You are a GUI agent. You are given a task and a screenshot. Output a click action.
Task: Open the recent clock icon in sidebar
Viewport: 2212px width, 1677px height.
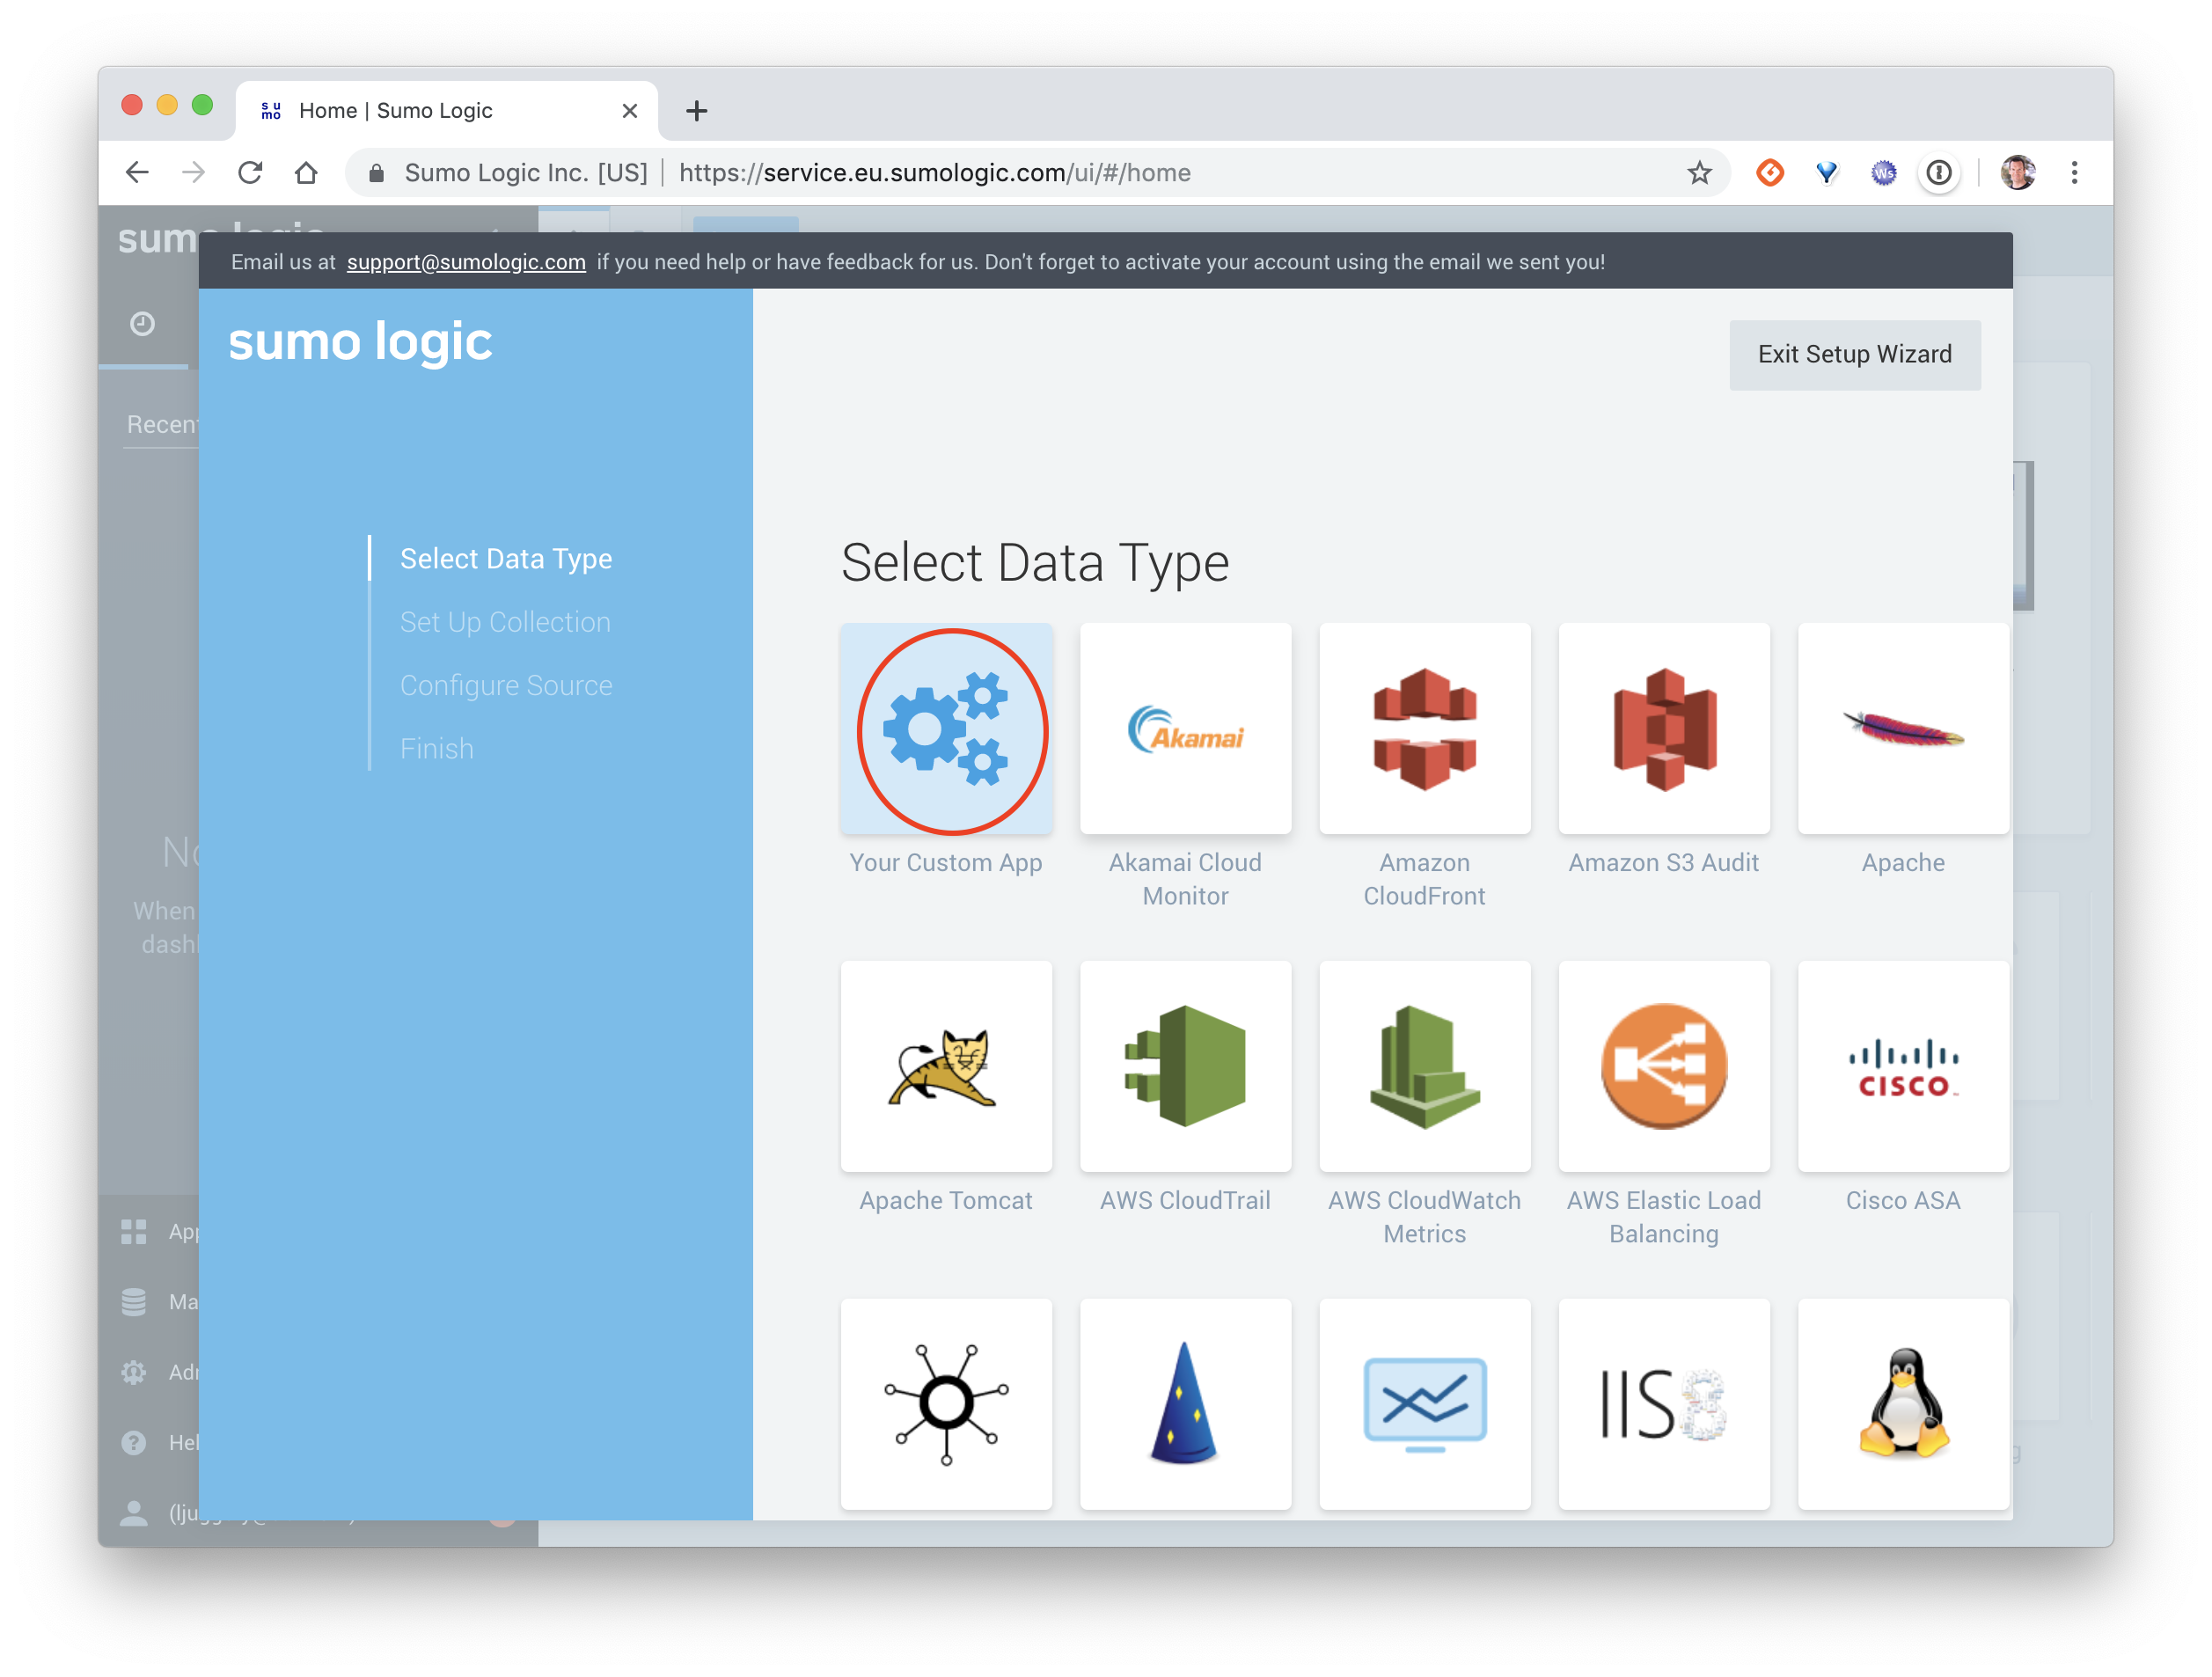tap(142, 324)
